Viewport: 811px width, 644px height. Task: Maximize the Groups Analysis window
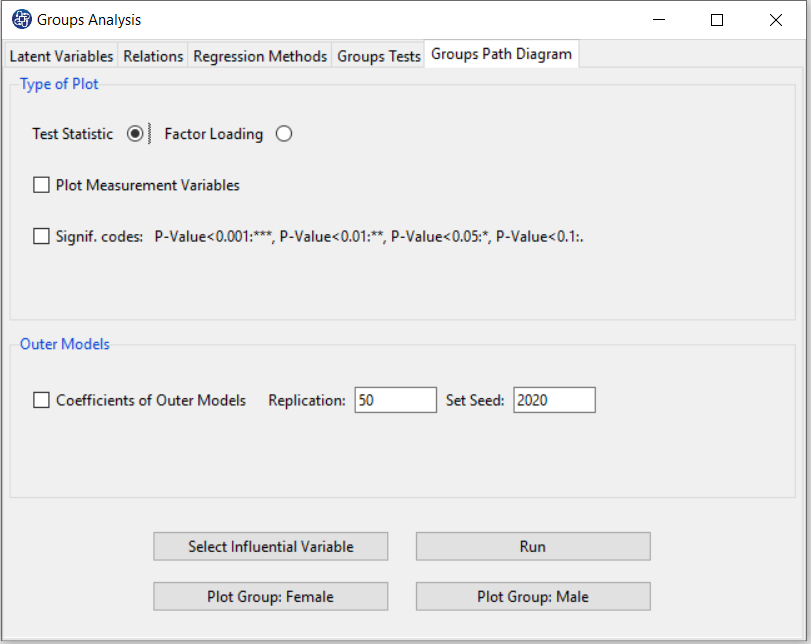(717, 20)
